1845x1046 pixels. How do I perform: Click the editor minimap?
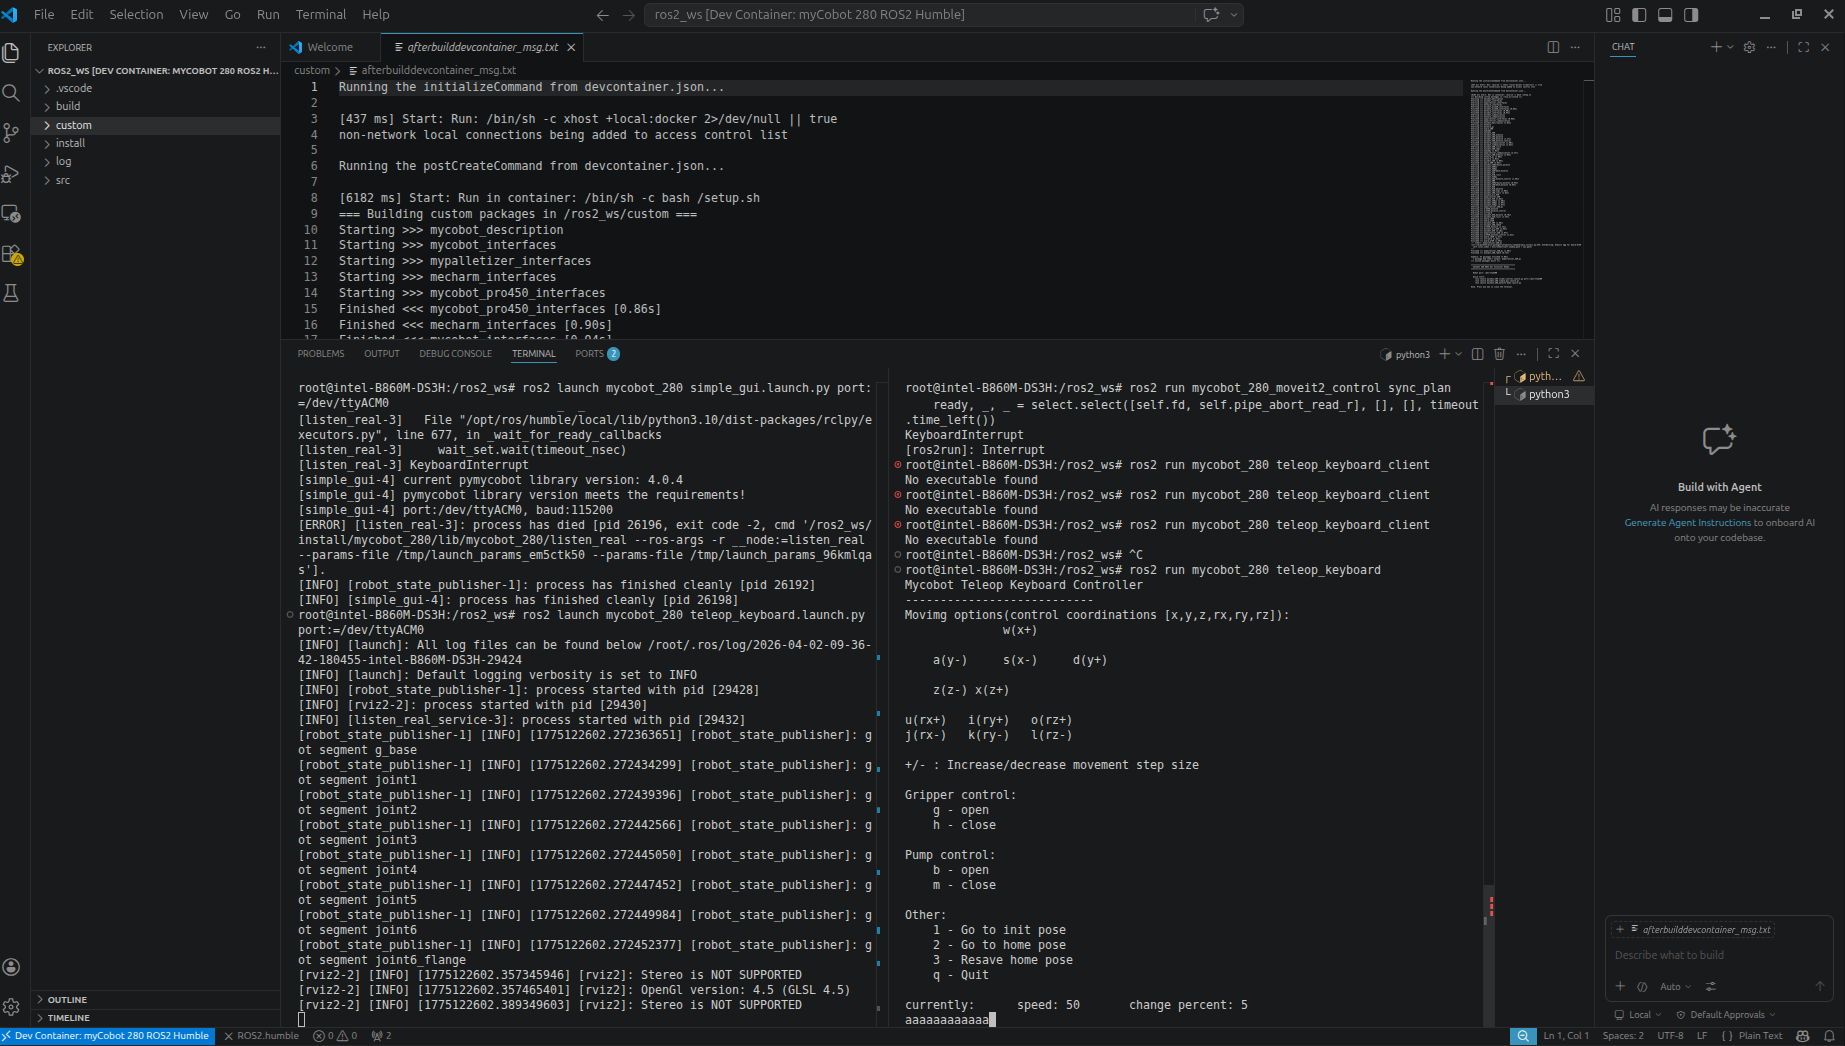1526,184
